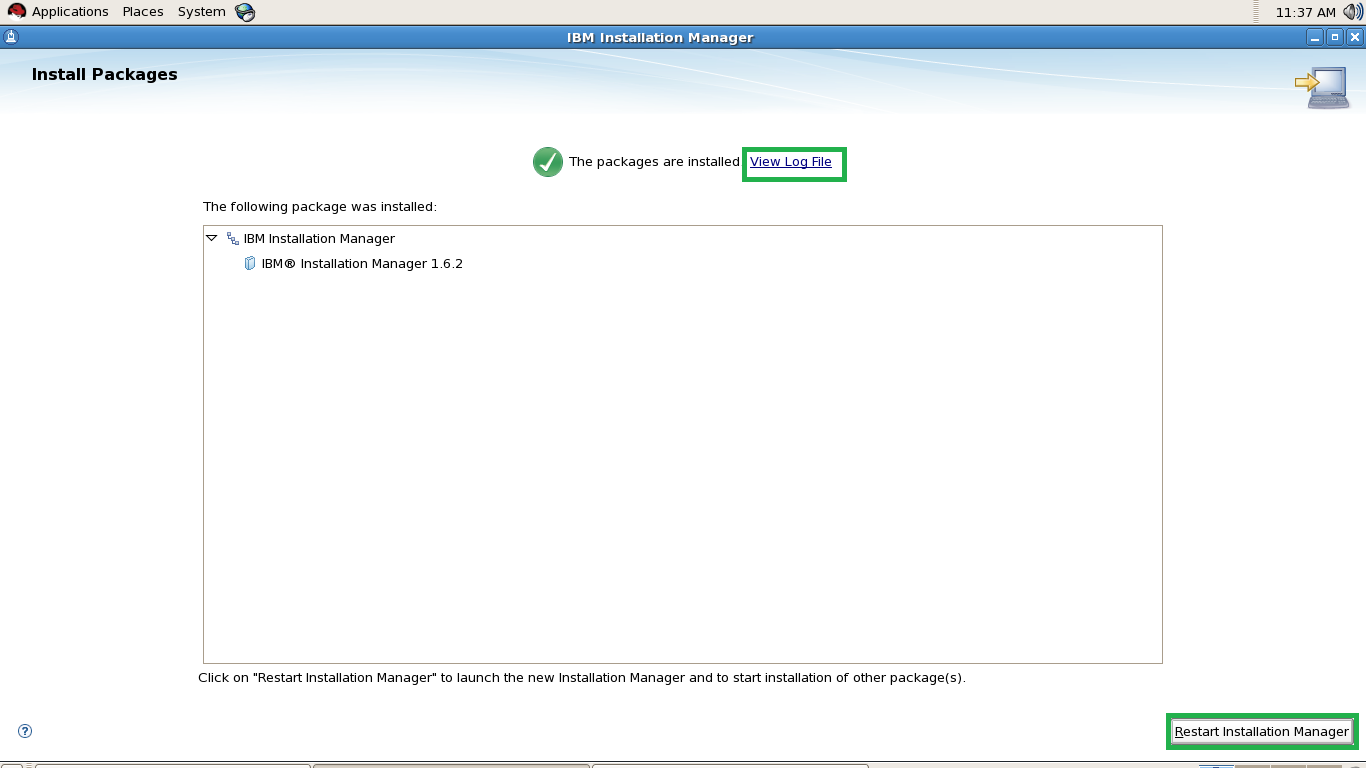Viewport: 1366px width, 768px height.
Task: Click the group icon next to IBM Installation Manager
Action: (x=233, y=238)
